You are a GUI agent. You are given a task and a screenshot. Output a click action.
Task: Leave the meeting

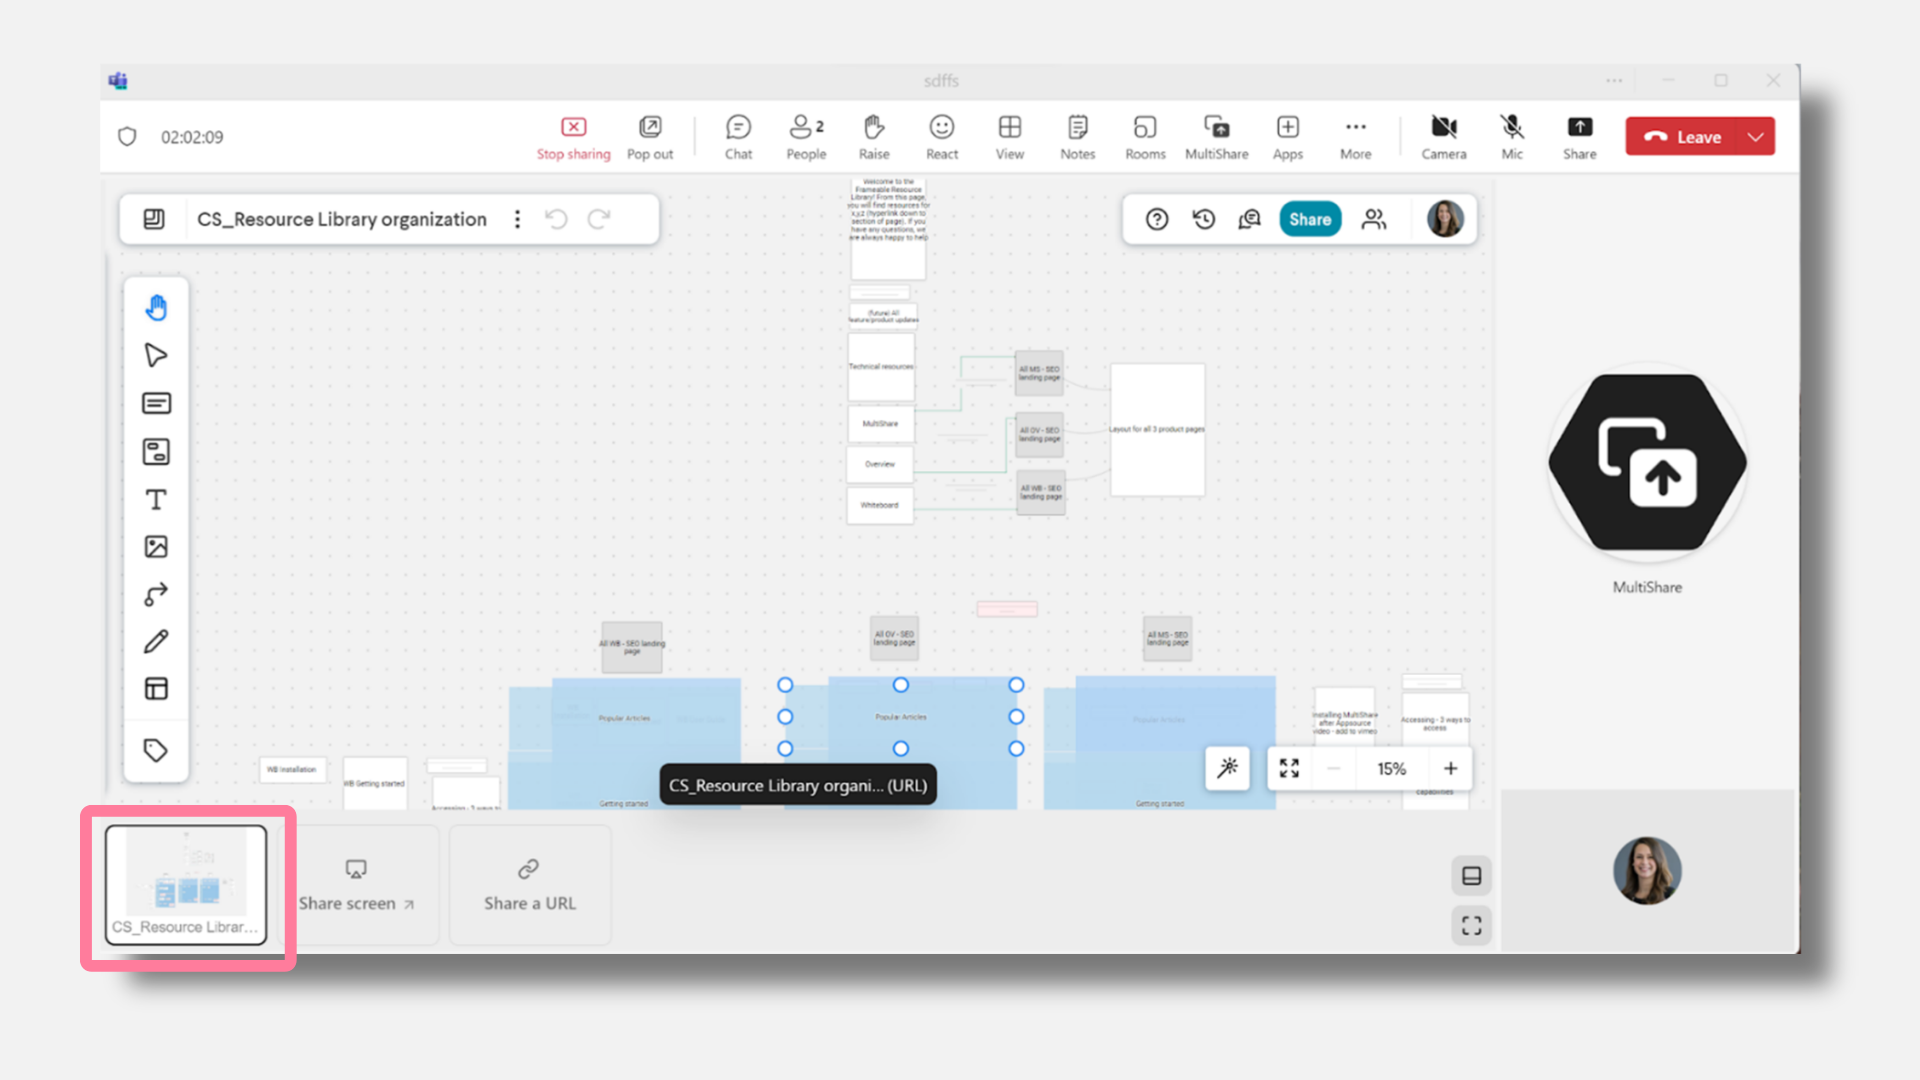[1684, 137]
